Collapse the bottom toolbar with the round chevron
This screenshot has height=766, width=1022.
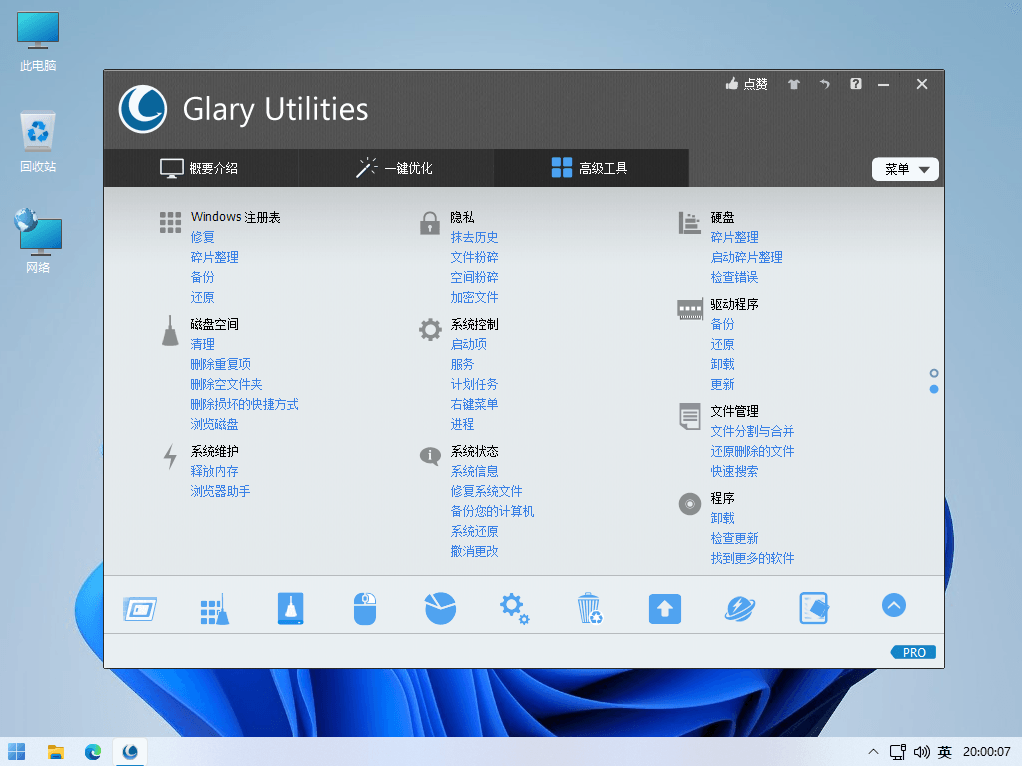click(x=894, y=605)
